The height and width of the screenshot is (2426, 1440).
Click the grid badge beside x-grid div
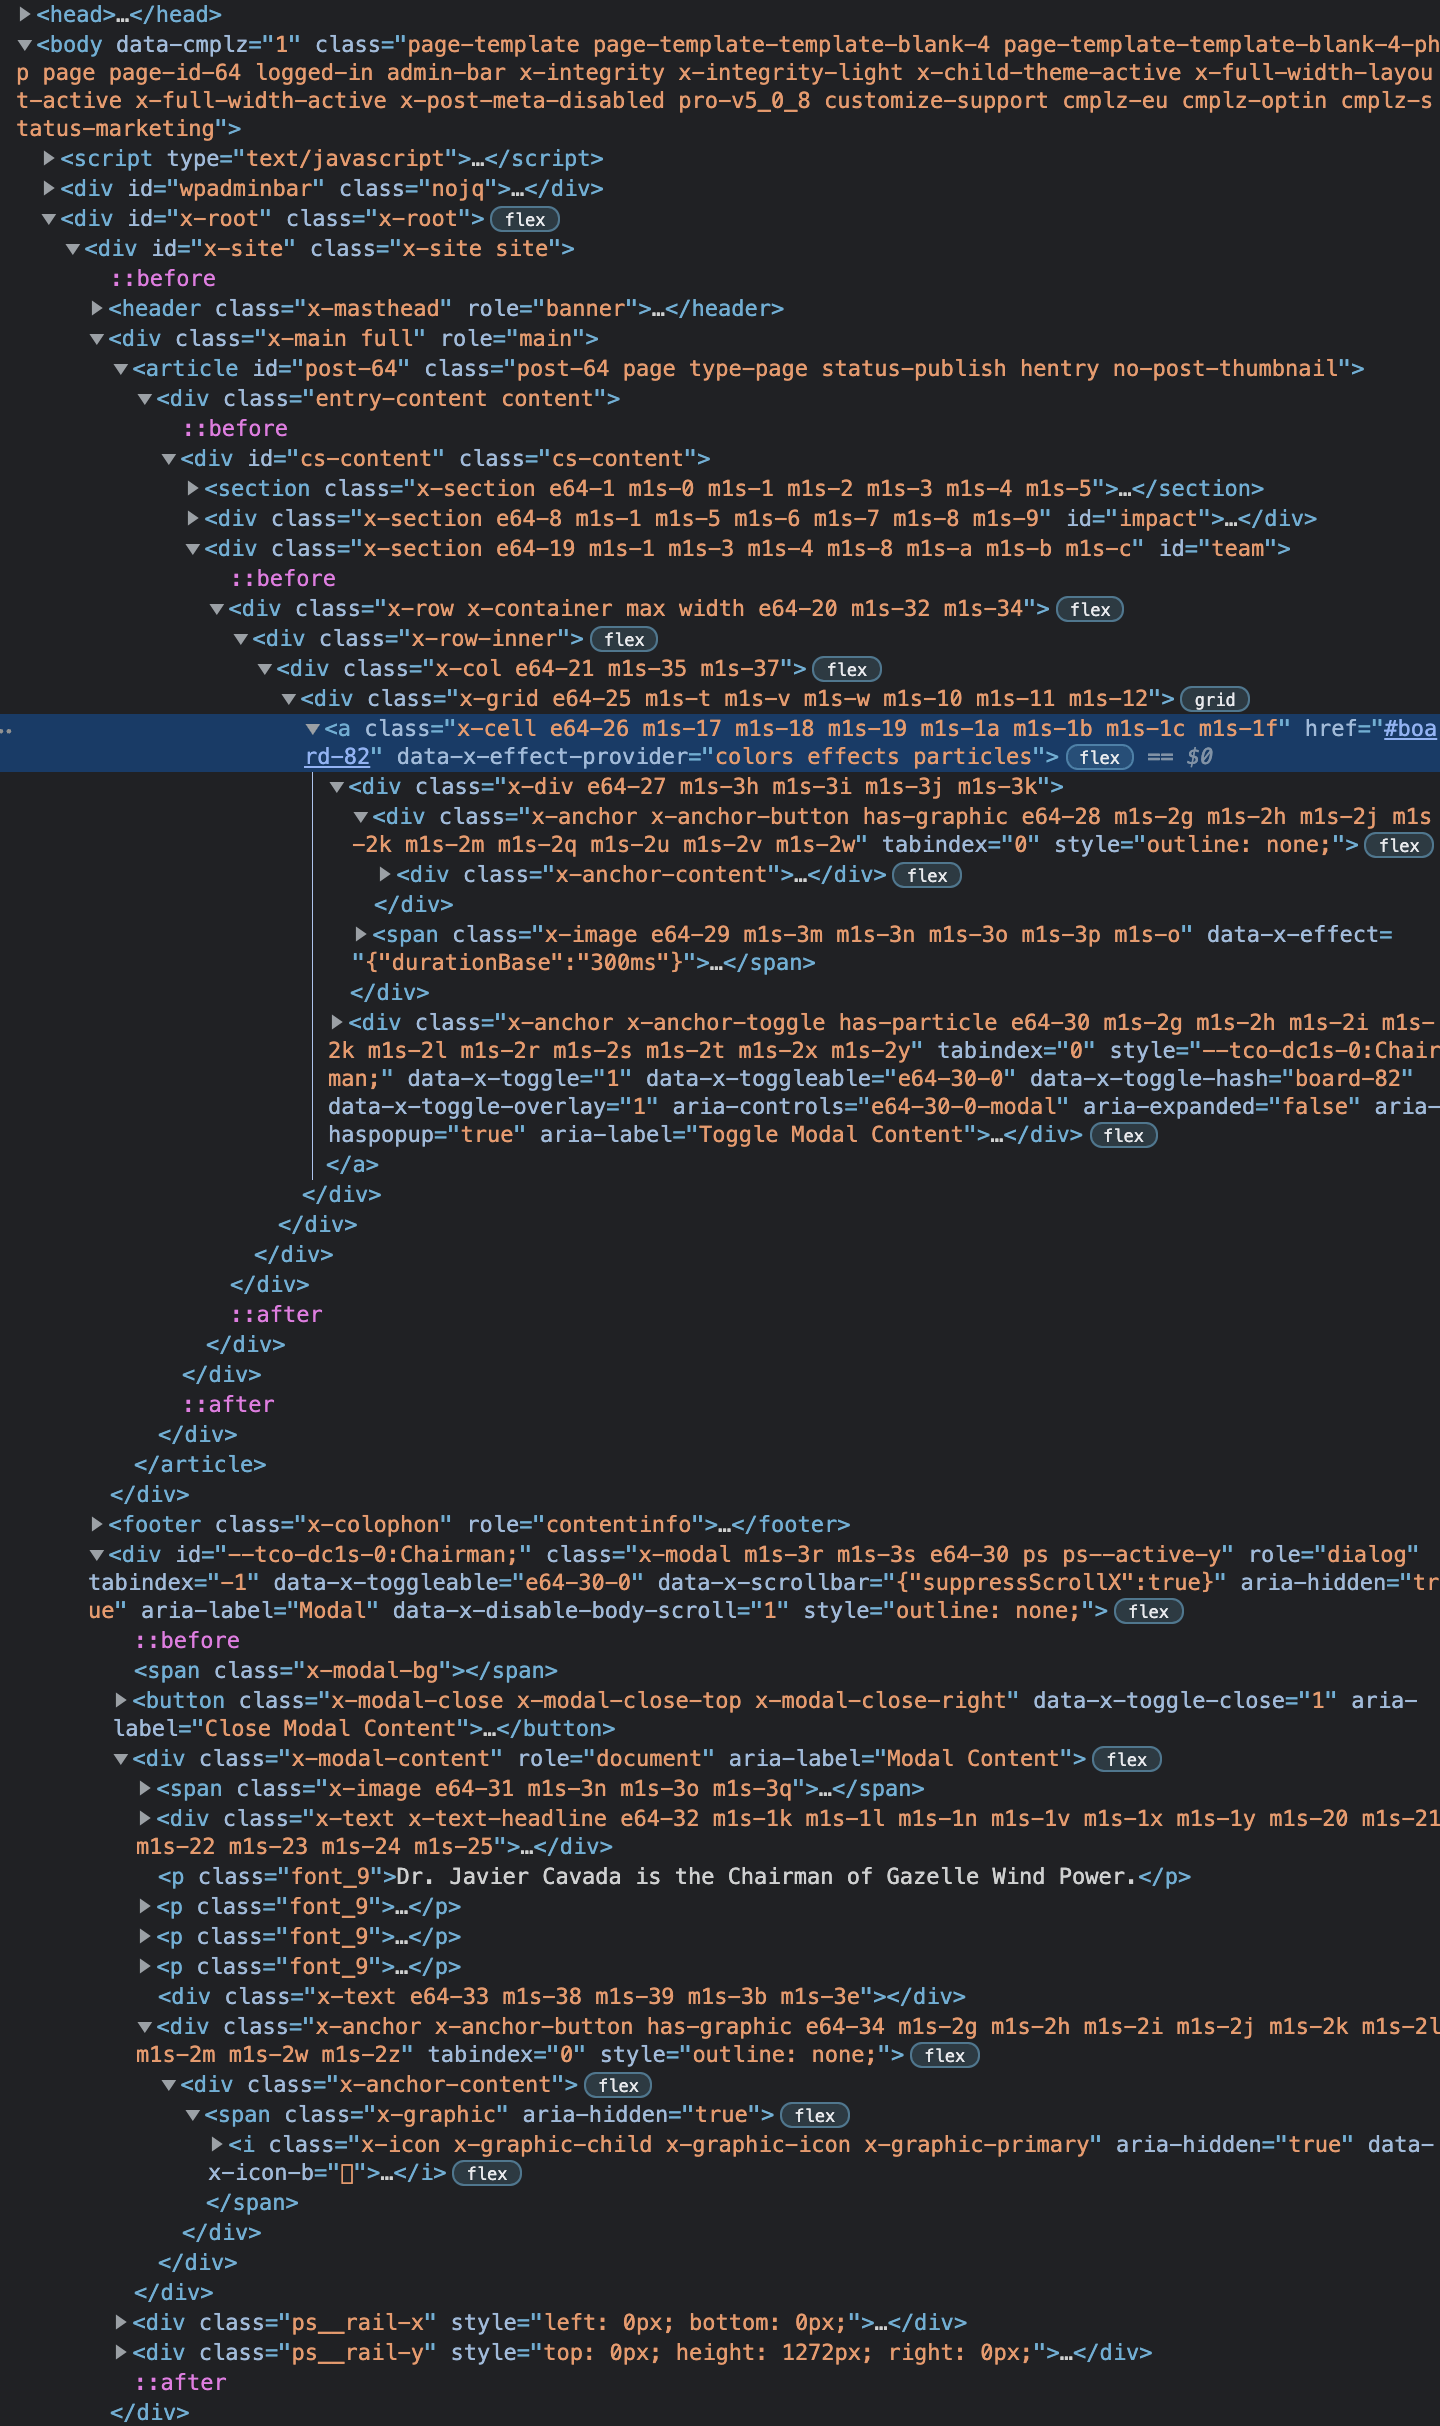(x=1214, y=699)
